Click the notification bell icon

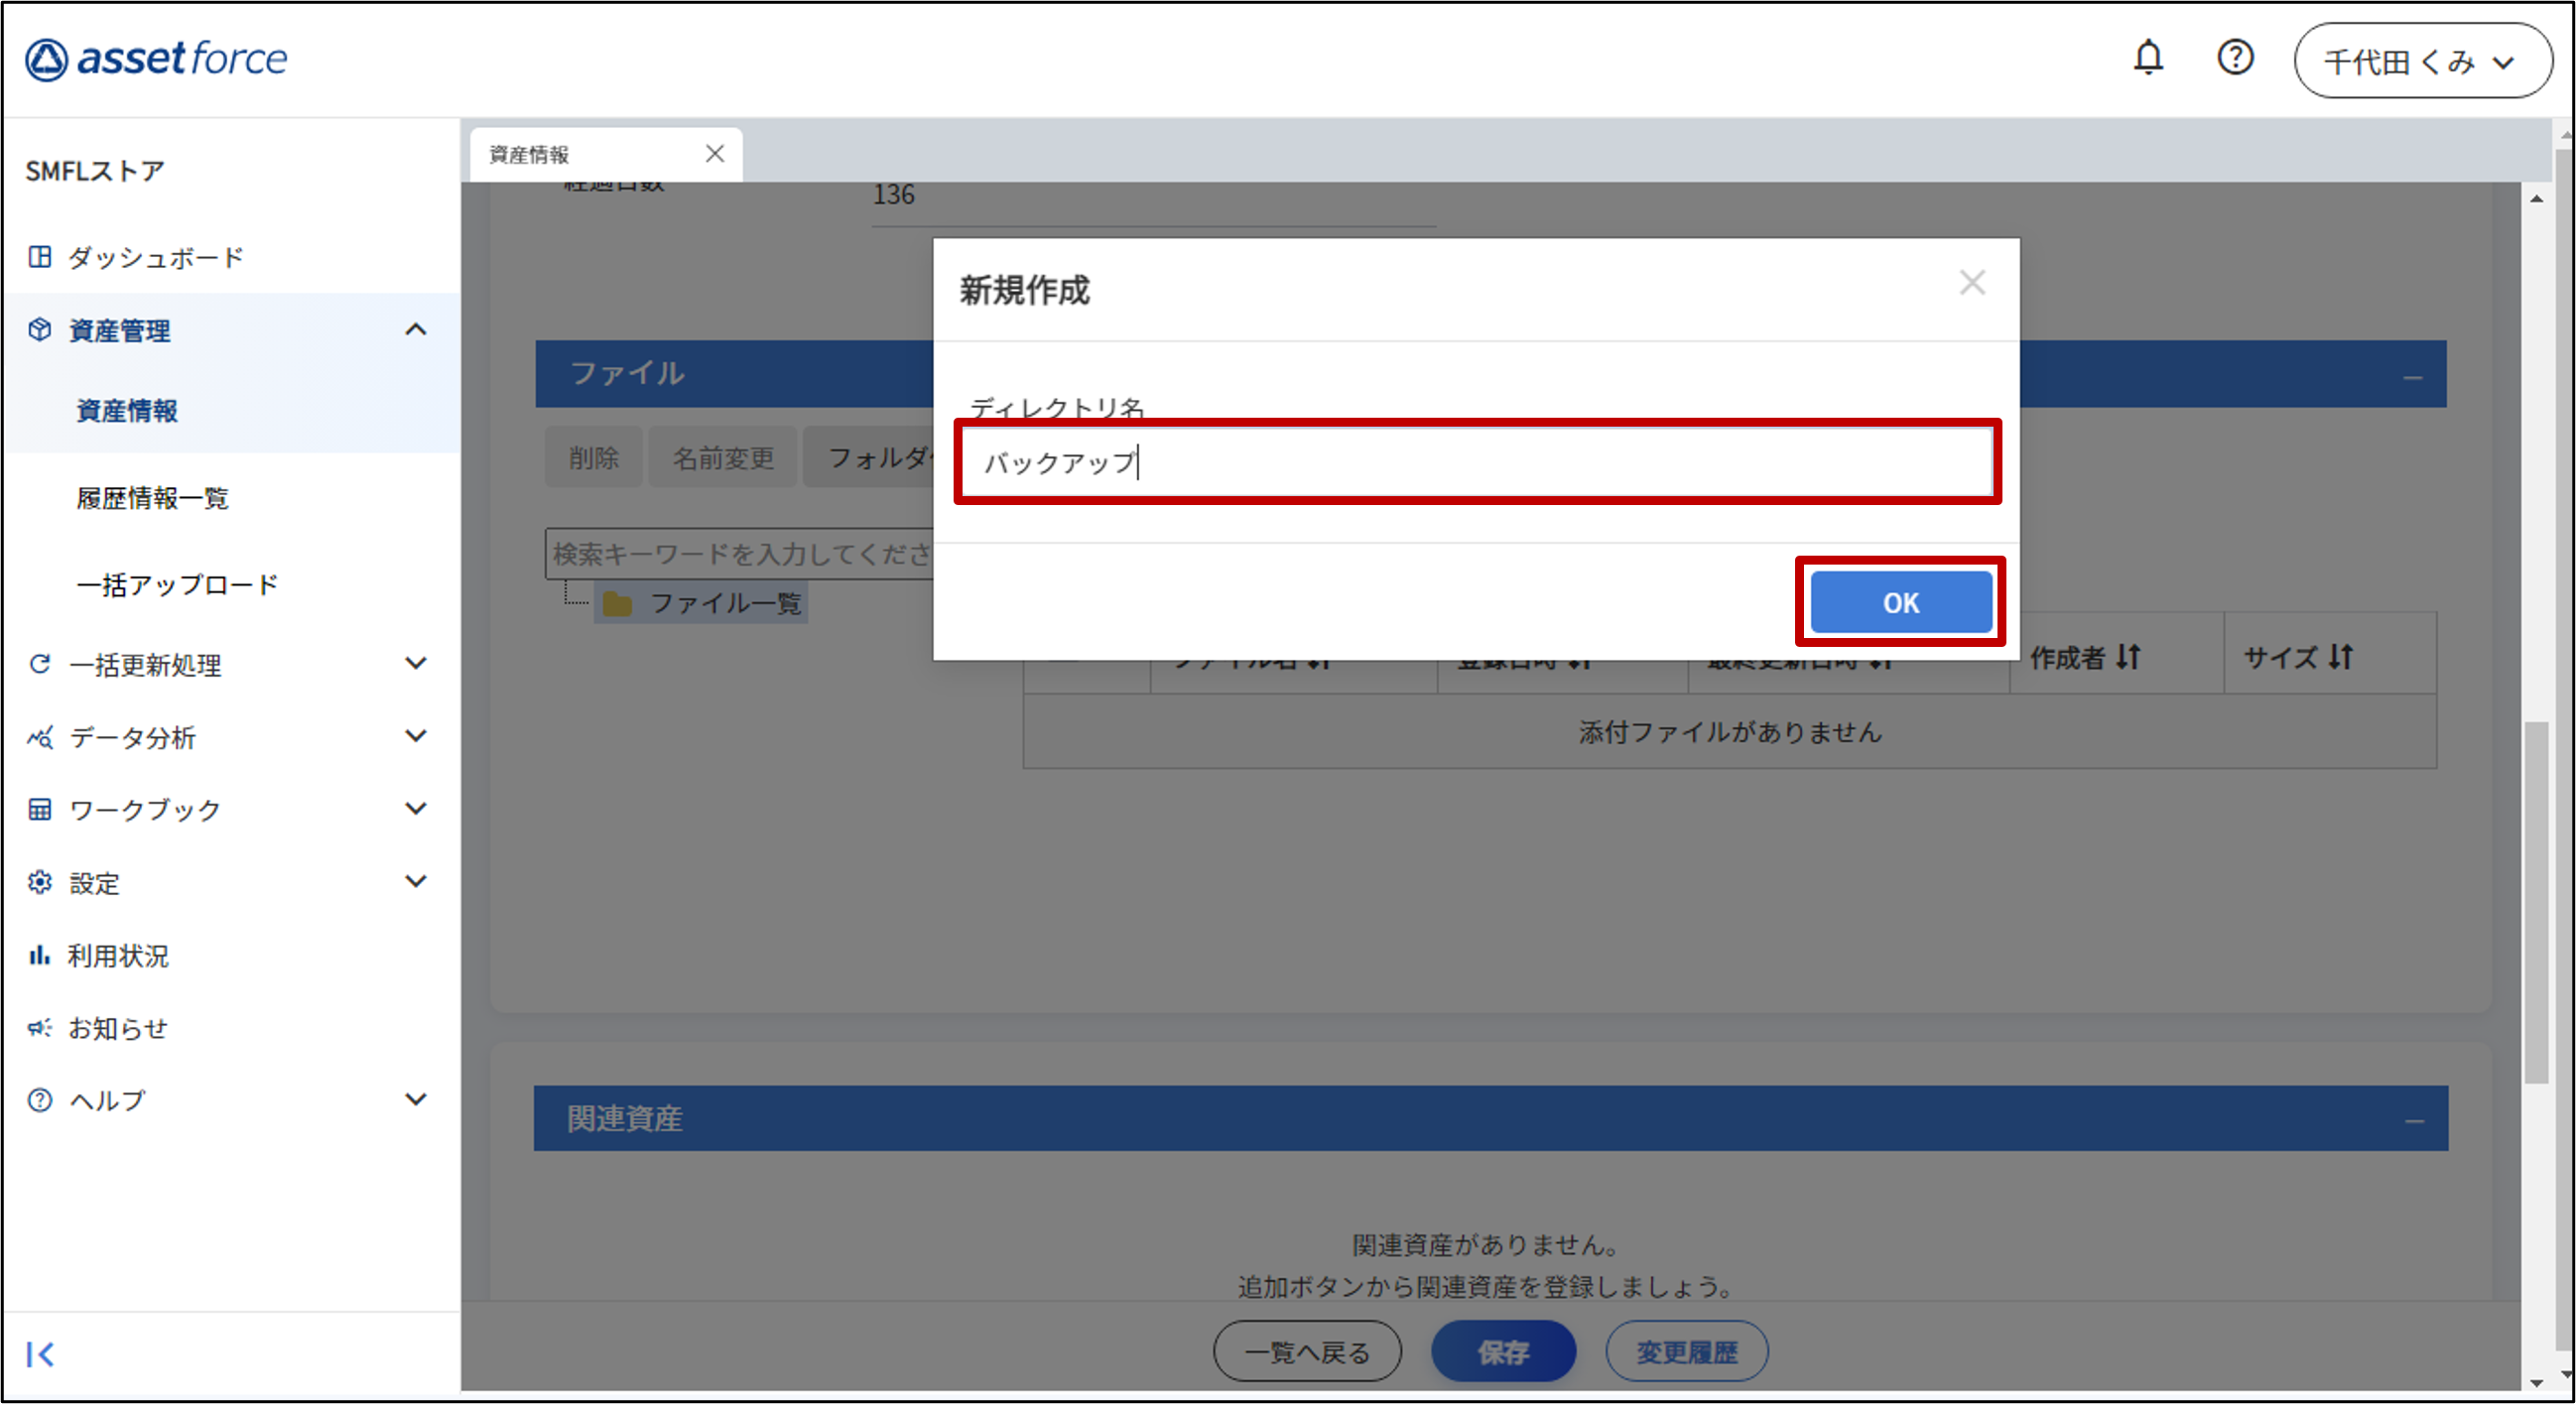click(2148, 58)
